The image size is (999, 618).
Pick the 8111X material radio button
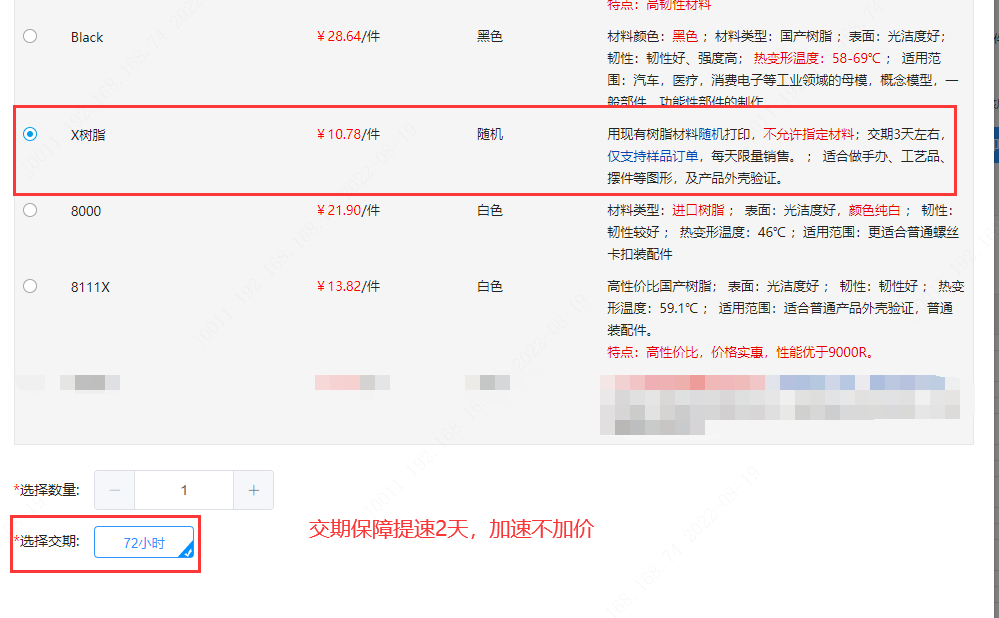30,286
